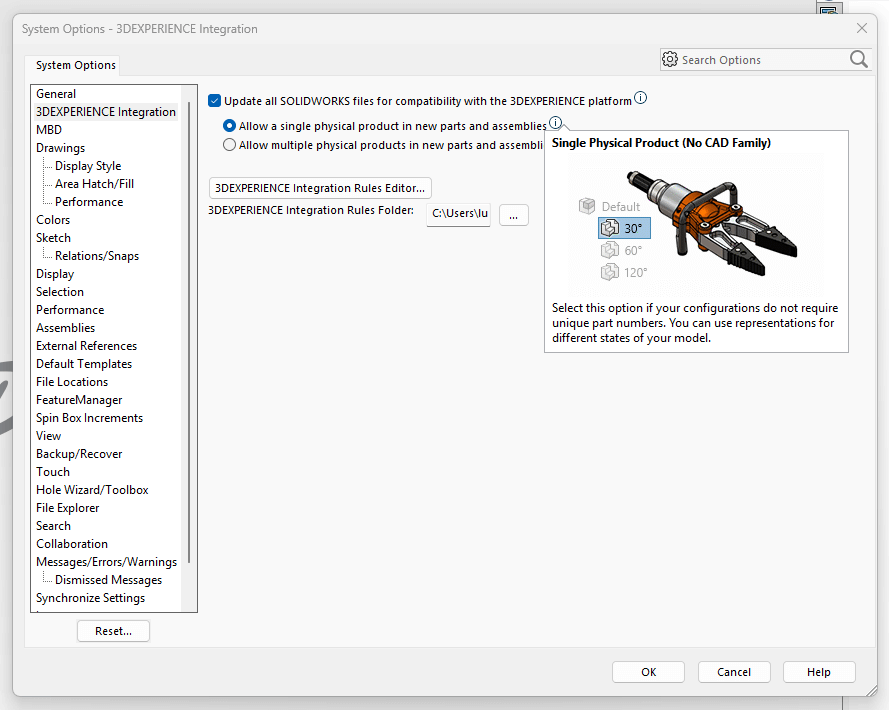Open the Hole Wizard/Toolbox settings page
889x710 pixels.
pyautogui.click(x=92, y=489)
